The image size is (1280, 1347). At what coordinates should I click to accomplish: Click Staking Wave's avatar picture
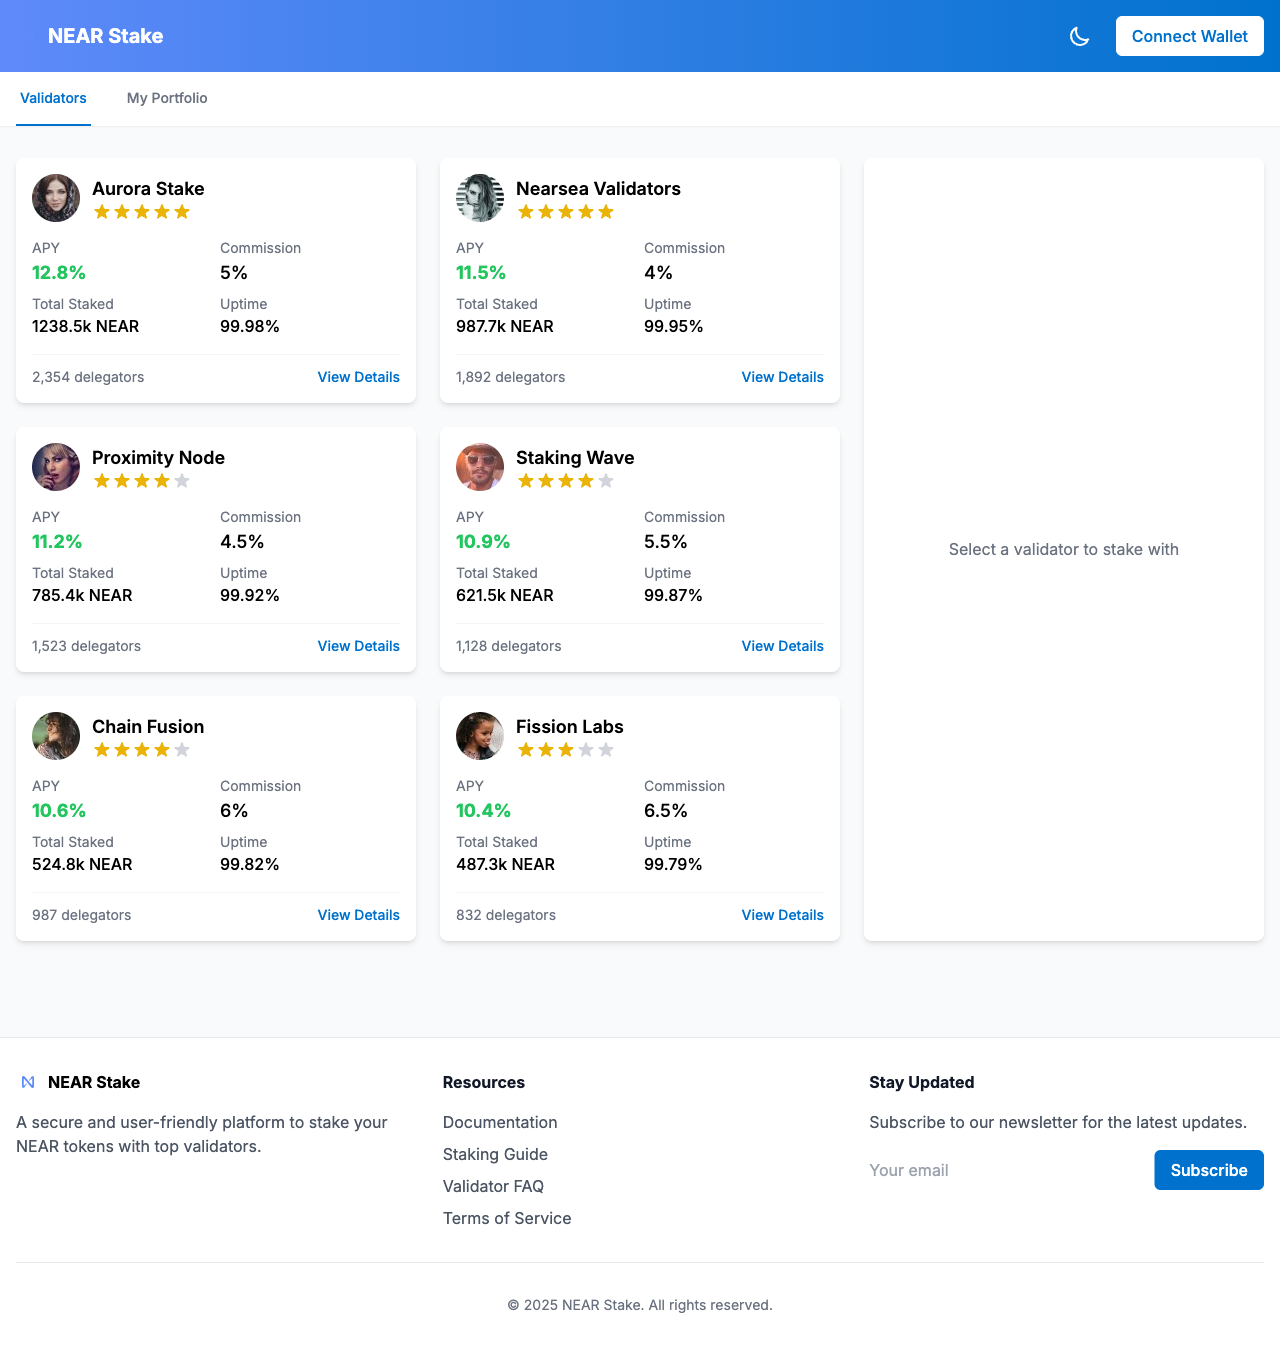(x=480, y=467)
